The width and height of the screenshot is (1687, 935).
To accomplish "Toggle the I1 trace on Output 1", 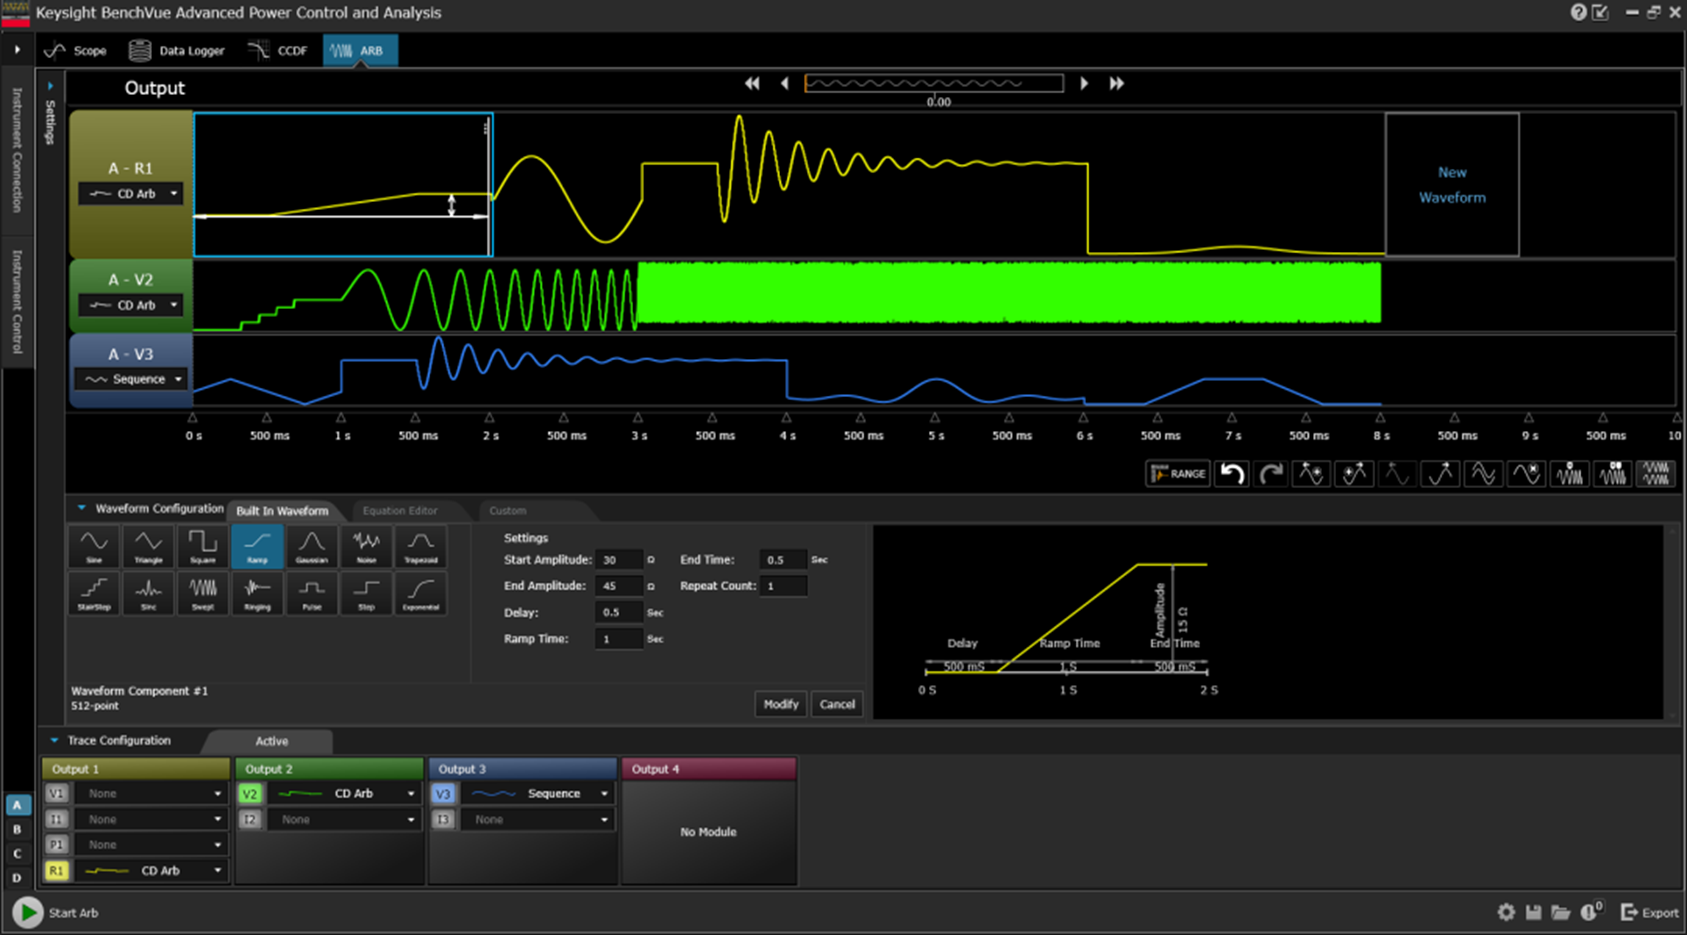I will point(56,819).
